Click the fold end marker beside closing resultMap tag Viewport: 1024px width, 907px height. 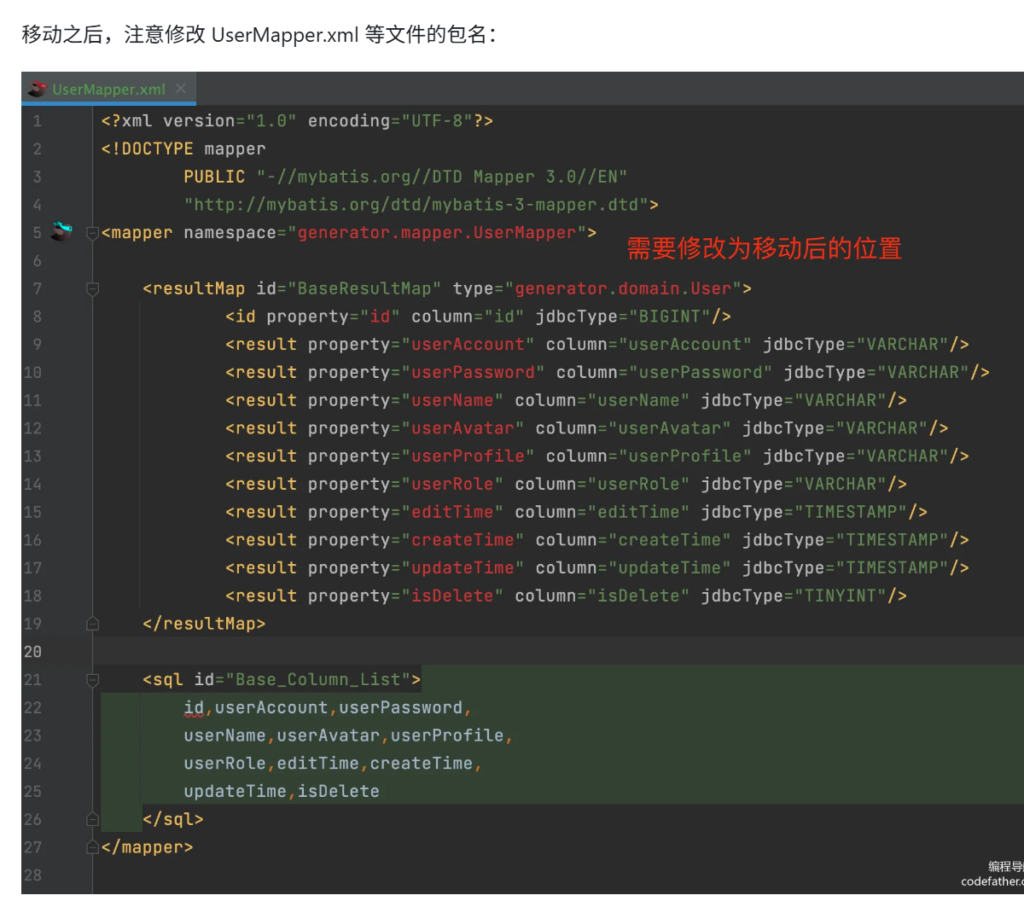click(x=93, y=623)
